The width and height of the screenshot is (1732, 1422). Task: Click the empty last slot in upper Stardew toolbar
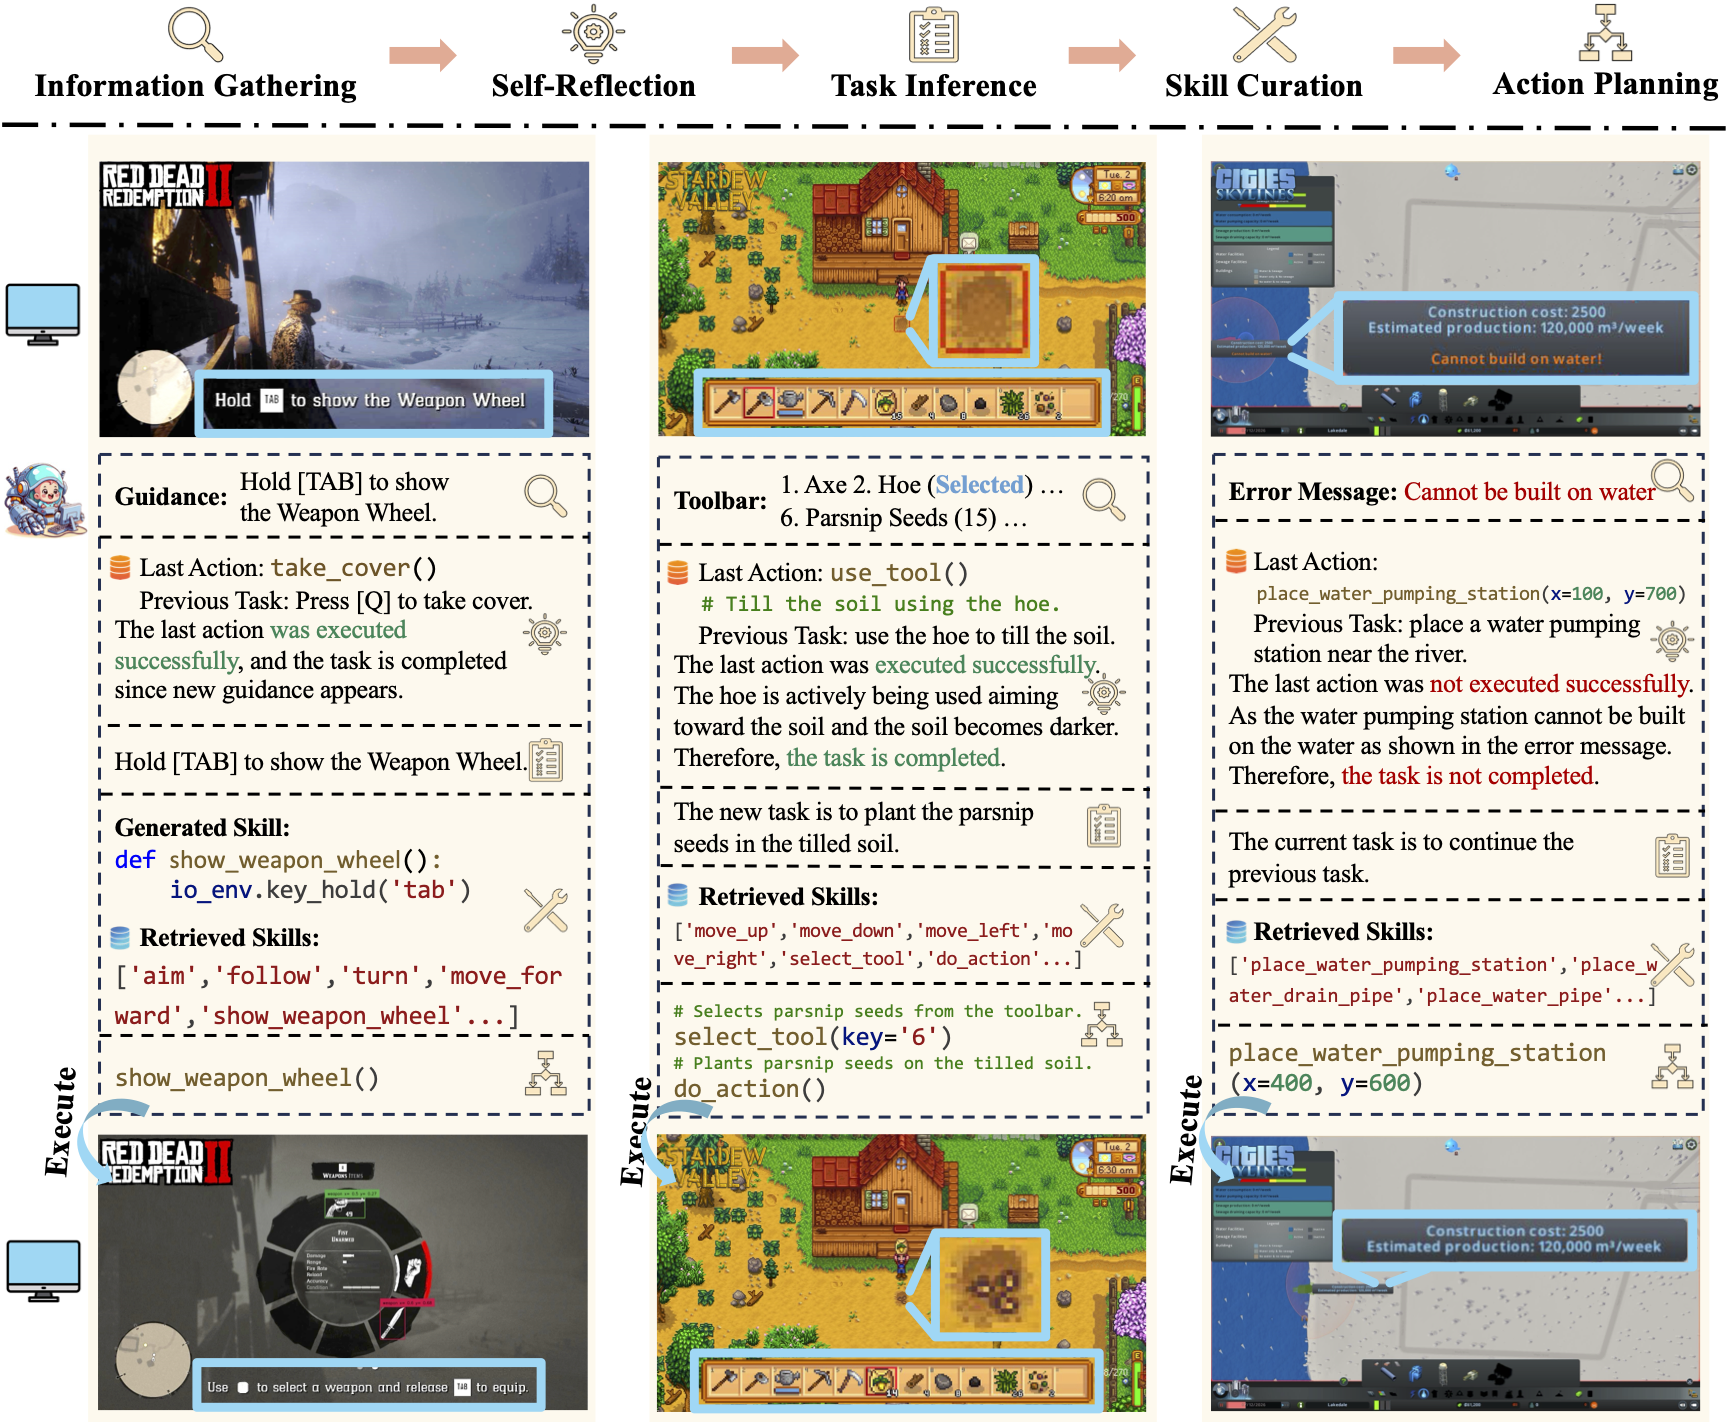pos(1077,402)
